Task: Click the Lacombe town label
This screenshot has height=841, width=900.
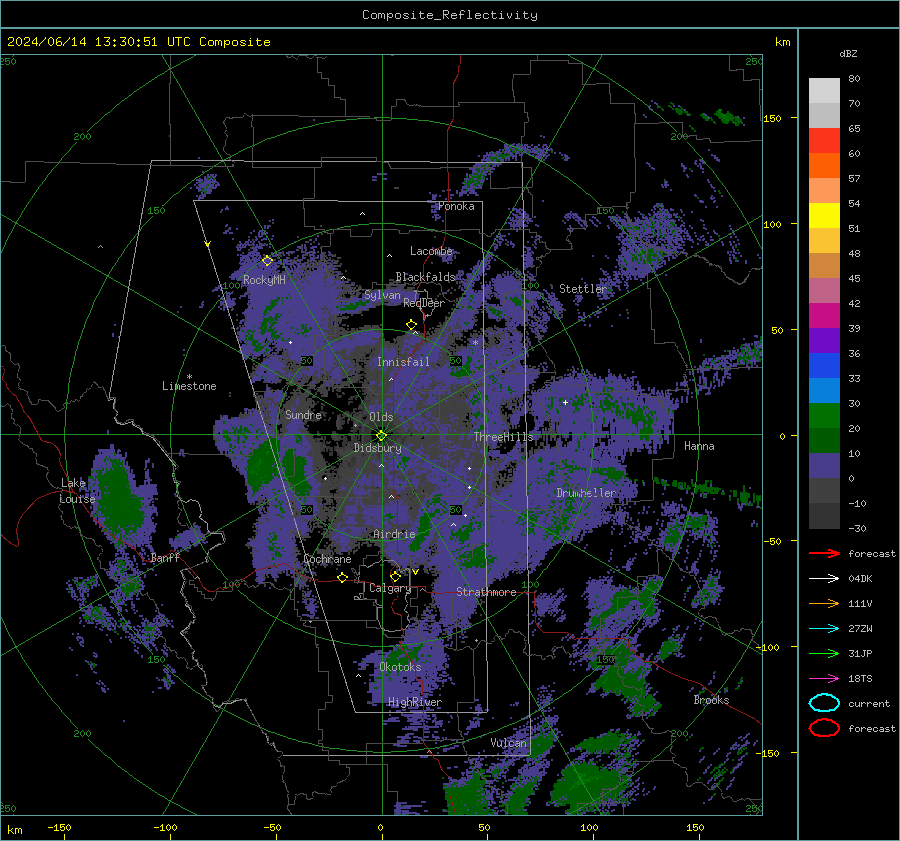Action: (431, 251)
